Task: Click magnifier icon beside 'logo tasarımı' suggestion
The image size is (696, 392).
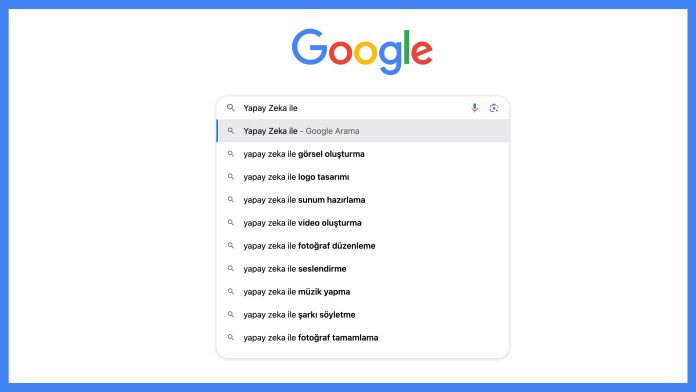Action: (230, 177)
